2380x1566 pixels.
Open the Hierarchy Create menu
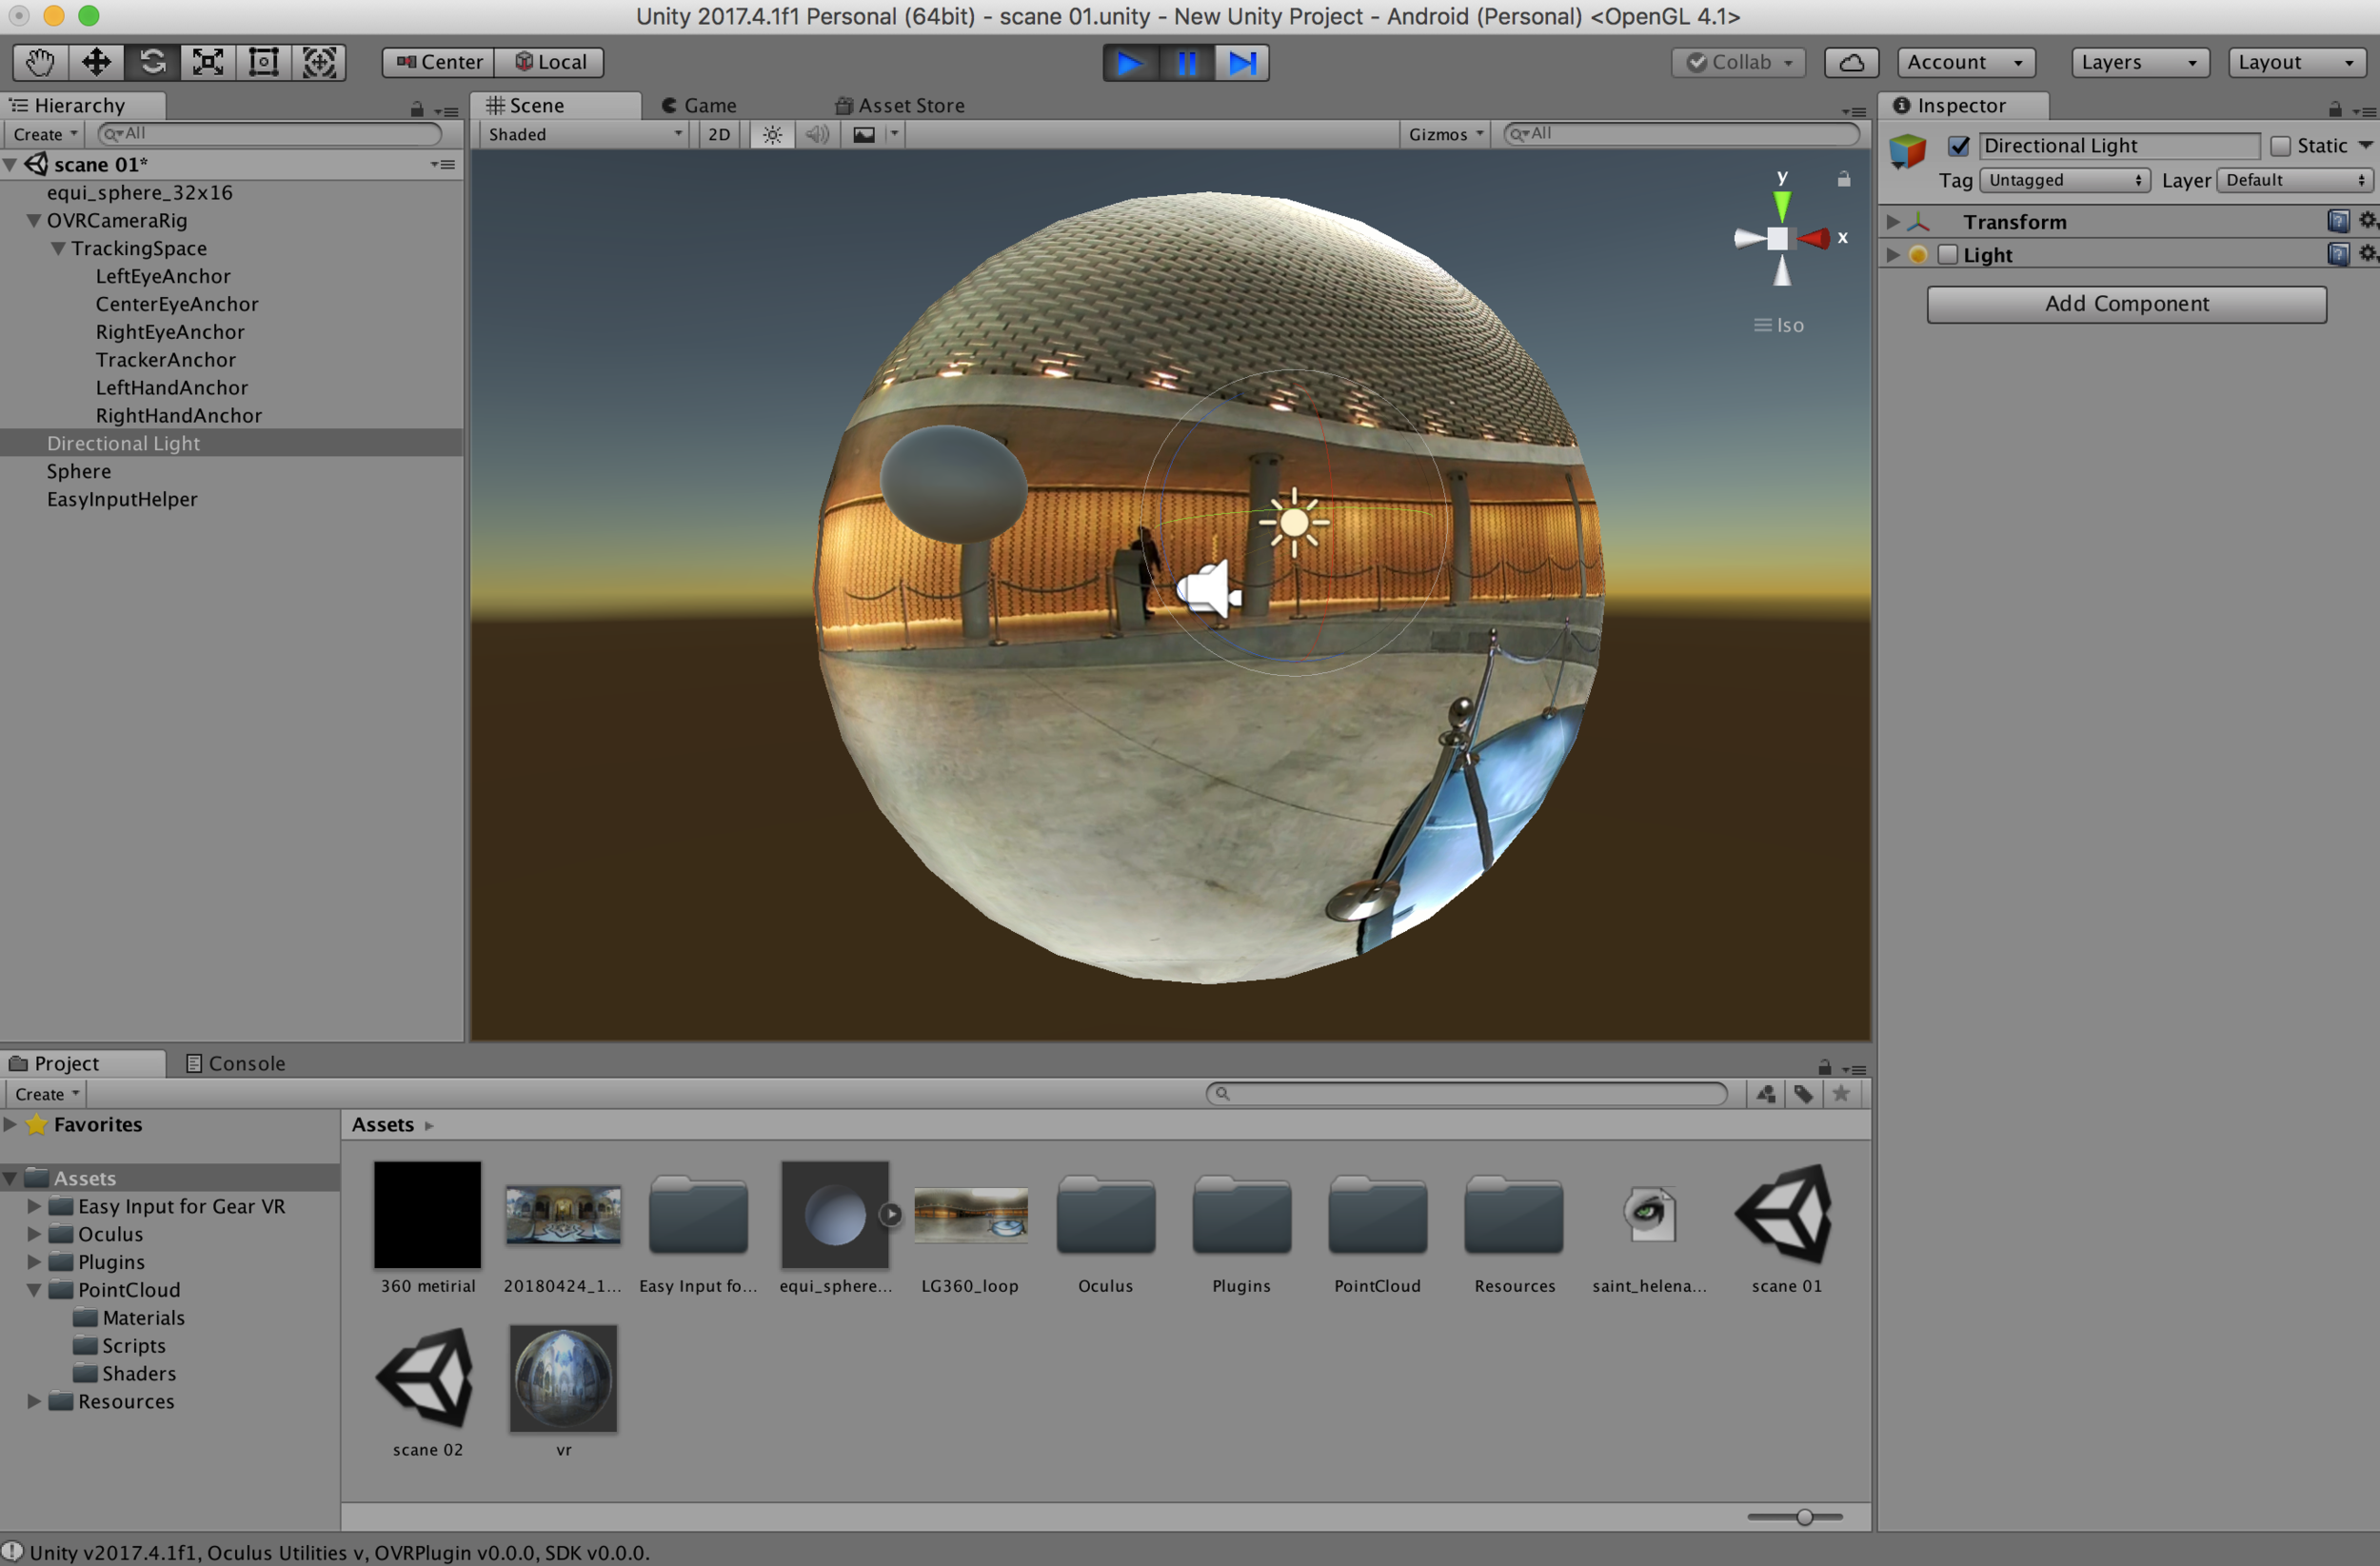(45, 134)
